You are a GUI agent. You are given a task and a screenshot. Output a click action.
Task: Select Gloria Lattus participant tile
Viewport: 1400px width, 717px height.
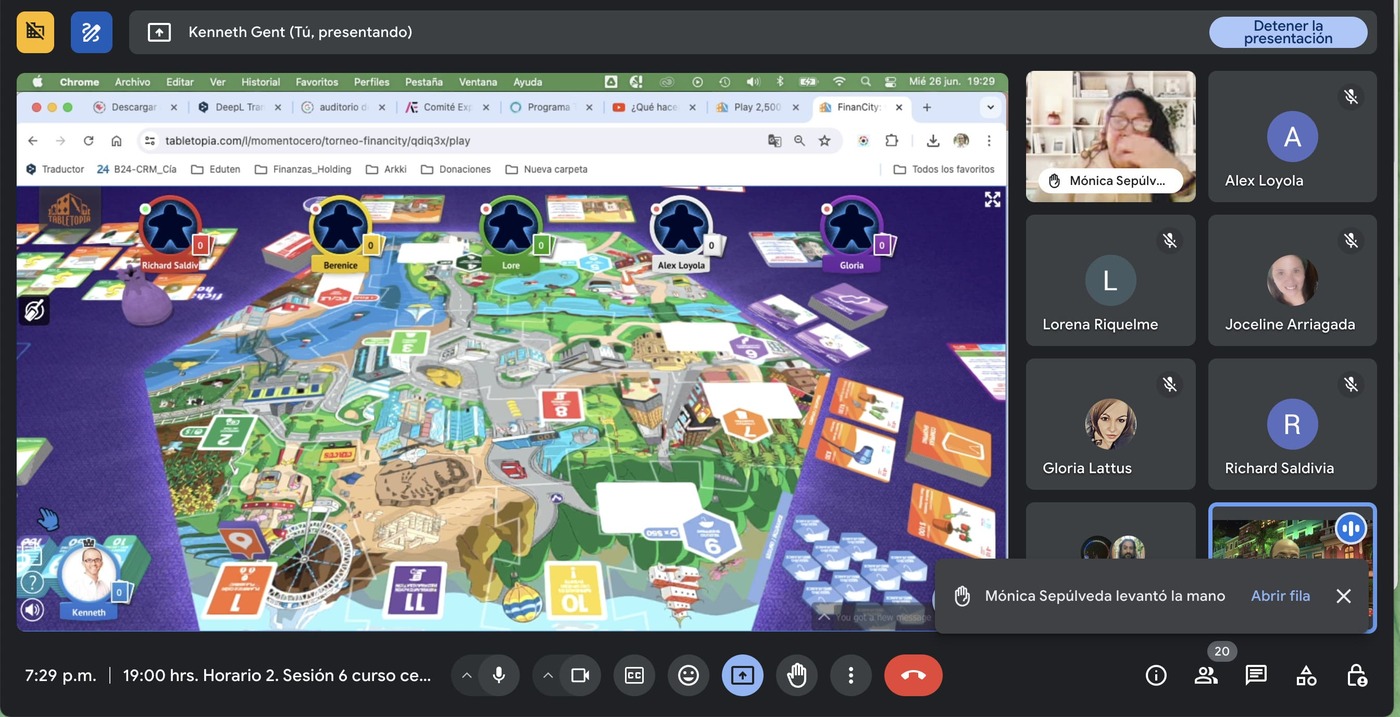click(x=1110, y=424)
